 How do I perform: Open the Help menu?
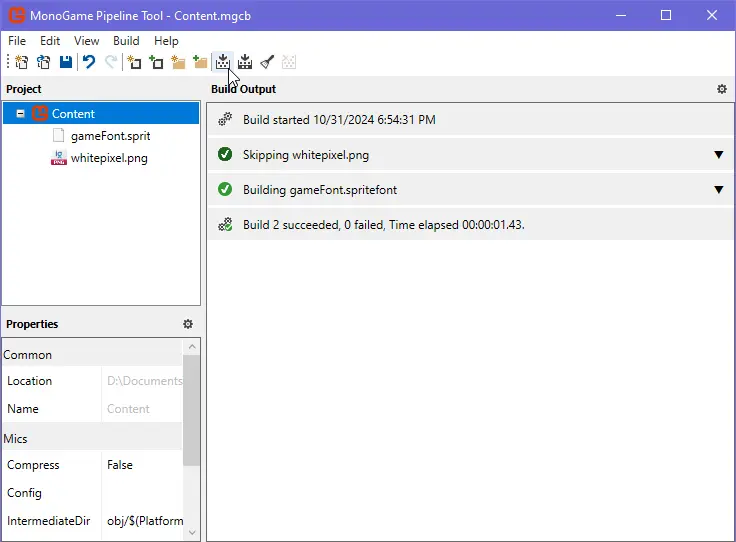[x=166, y=41]
